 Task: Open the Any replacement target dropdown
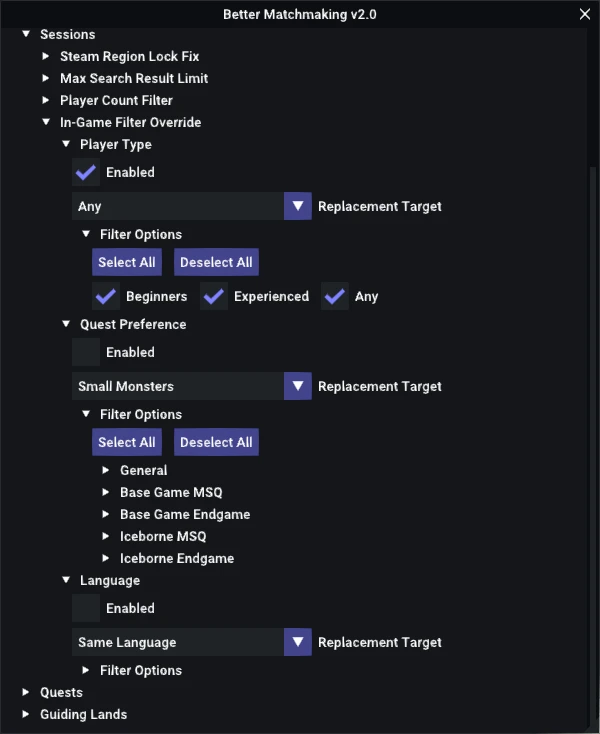pos(192,206)
